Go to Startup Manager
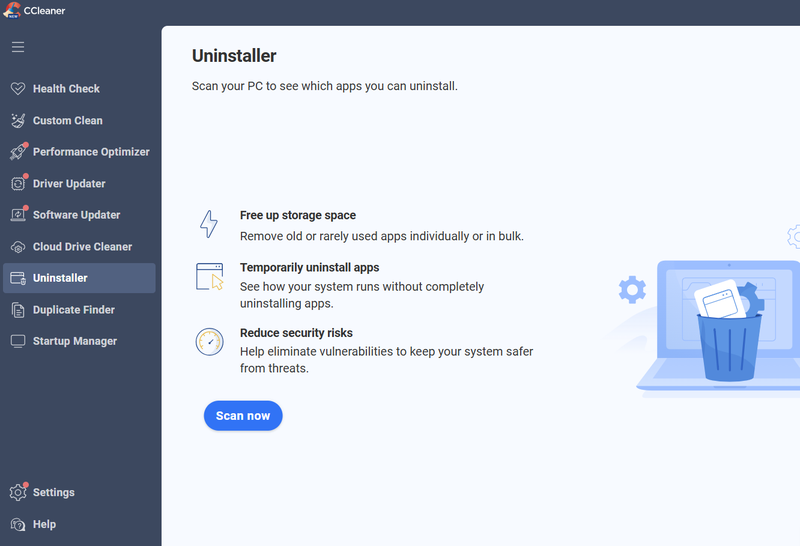This screenshot has height=546, width=800. click(x=75, y=341)
